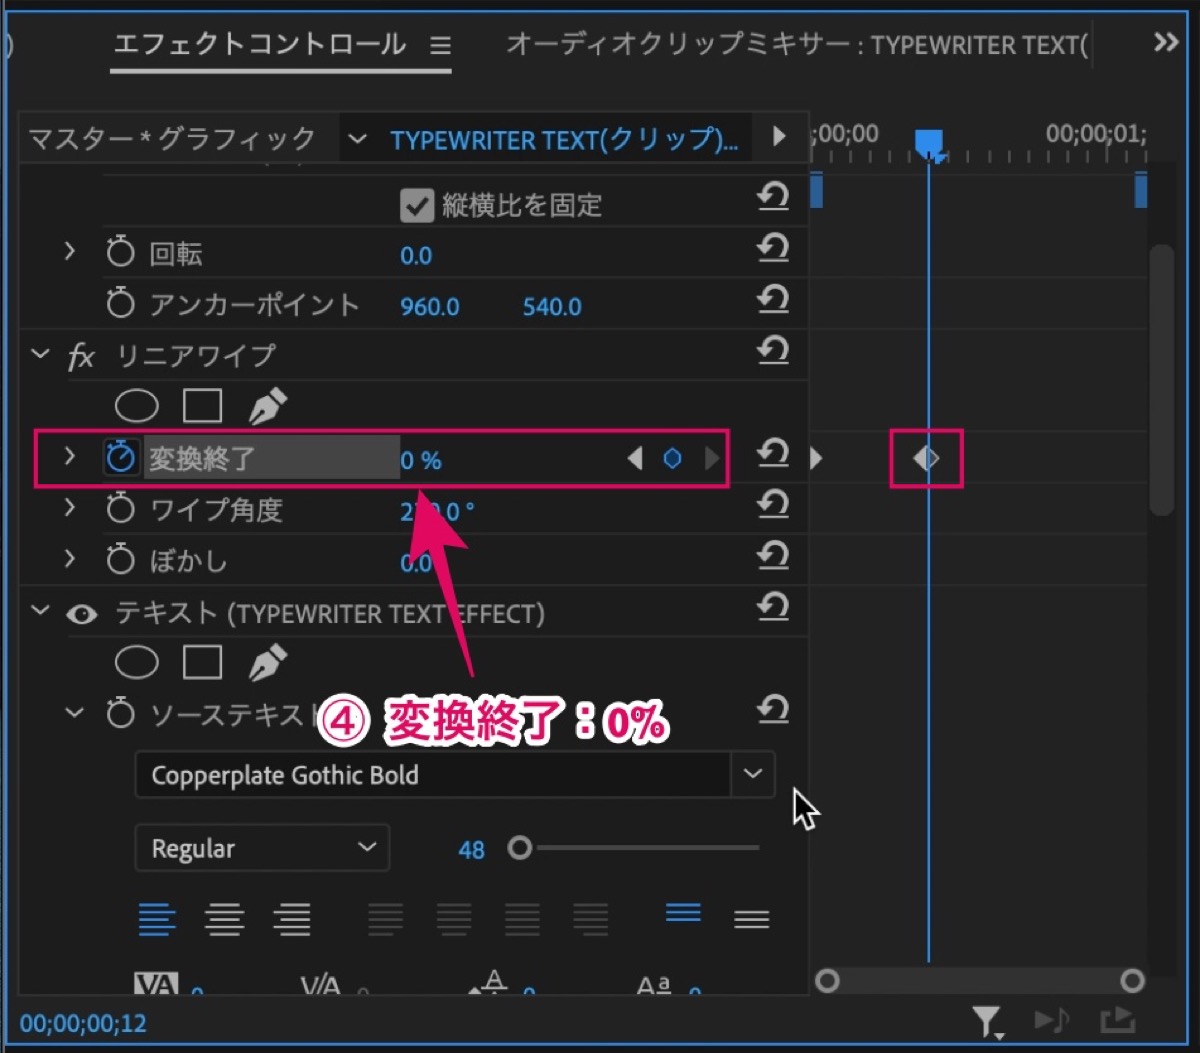Reset the リニアワイプ effect
This screenshot has width=1200, height=1053.
[772, 349]
